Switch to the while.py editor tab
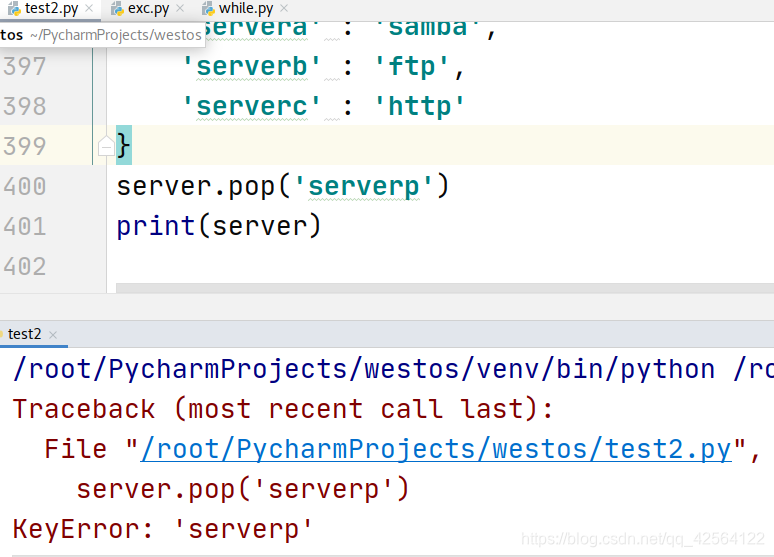The width and height of the screenshot is (774, 557). tap(245, 8)
